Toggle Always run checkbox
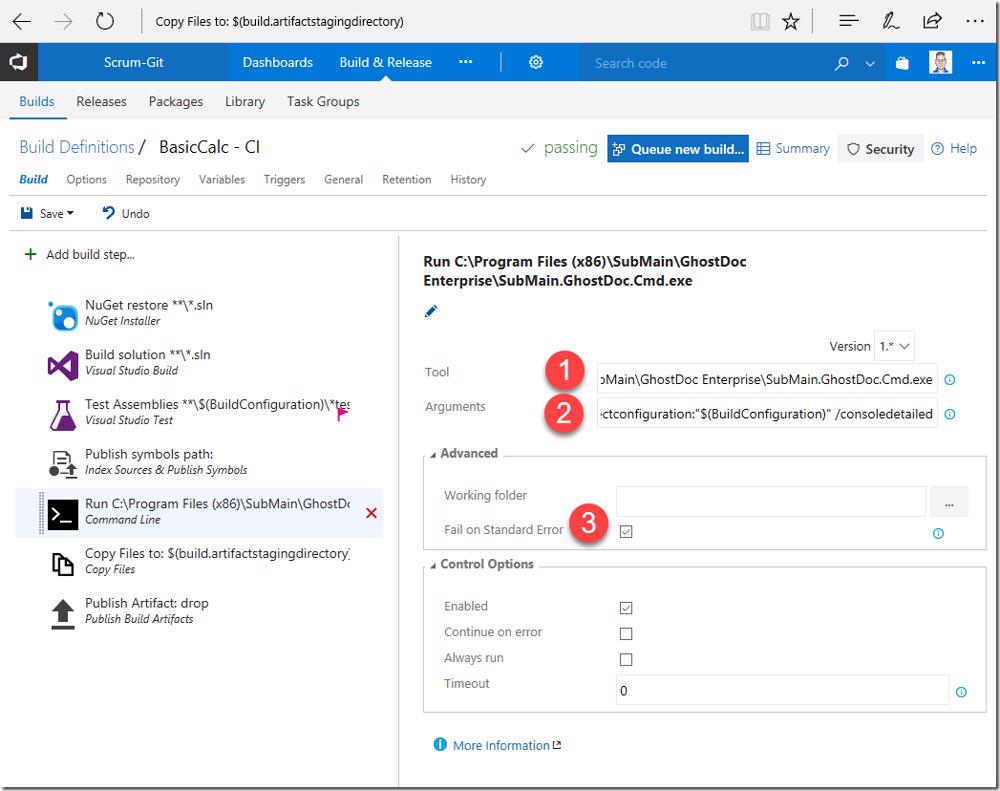The width and height of the screenshot is (1000, 791). (x=626, y=659)
